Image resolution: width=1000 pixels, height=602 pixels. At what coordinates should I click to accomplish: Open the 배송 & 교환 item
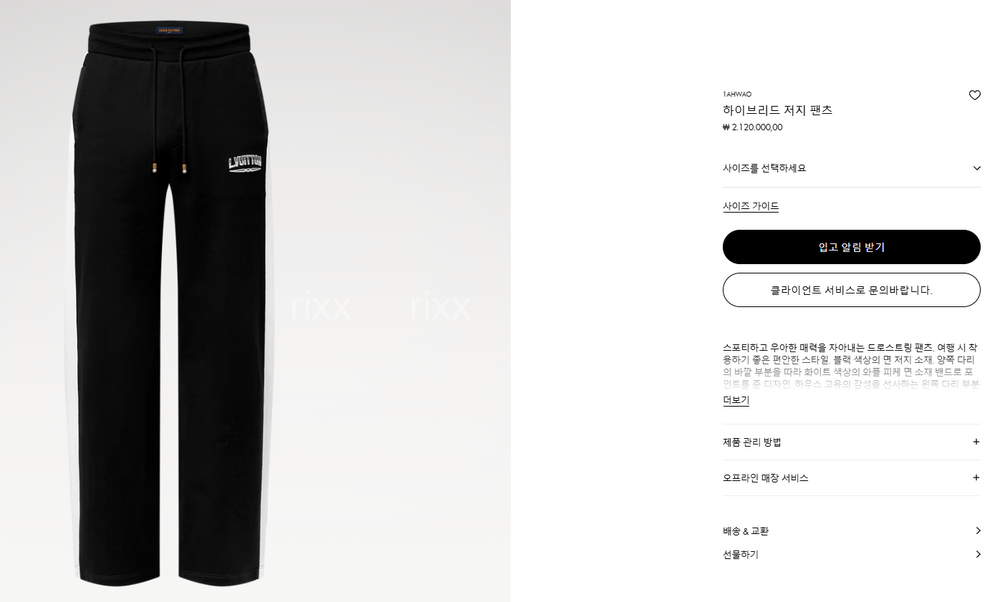pyautogui.click(x=851, y=531)
